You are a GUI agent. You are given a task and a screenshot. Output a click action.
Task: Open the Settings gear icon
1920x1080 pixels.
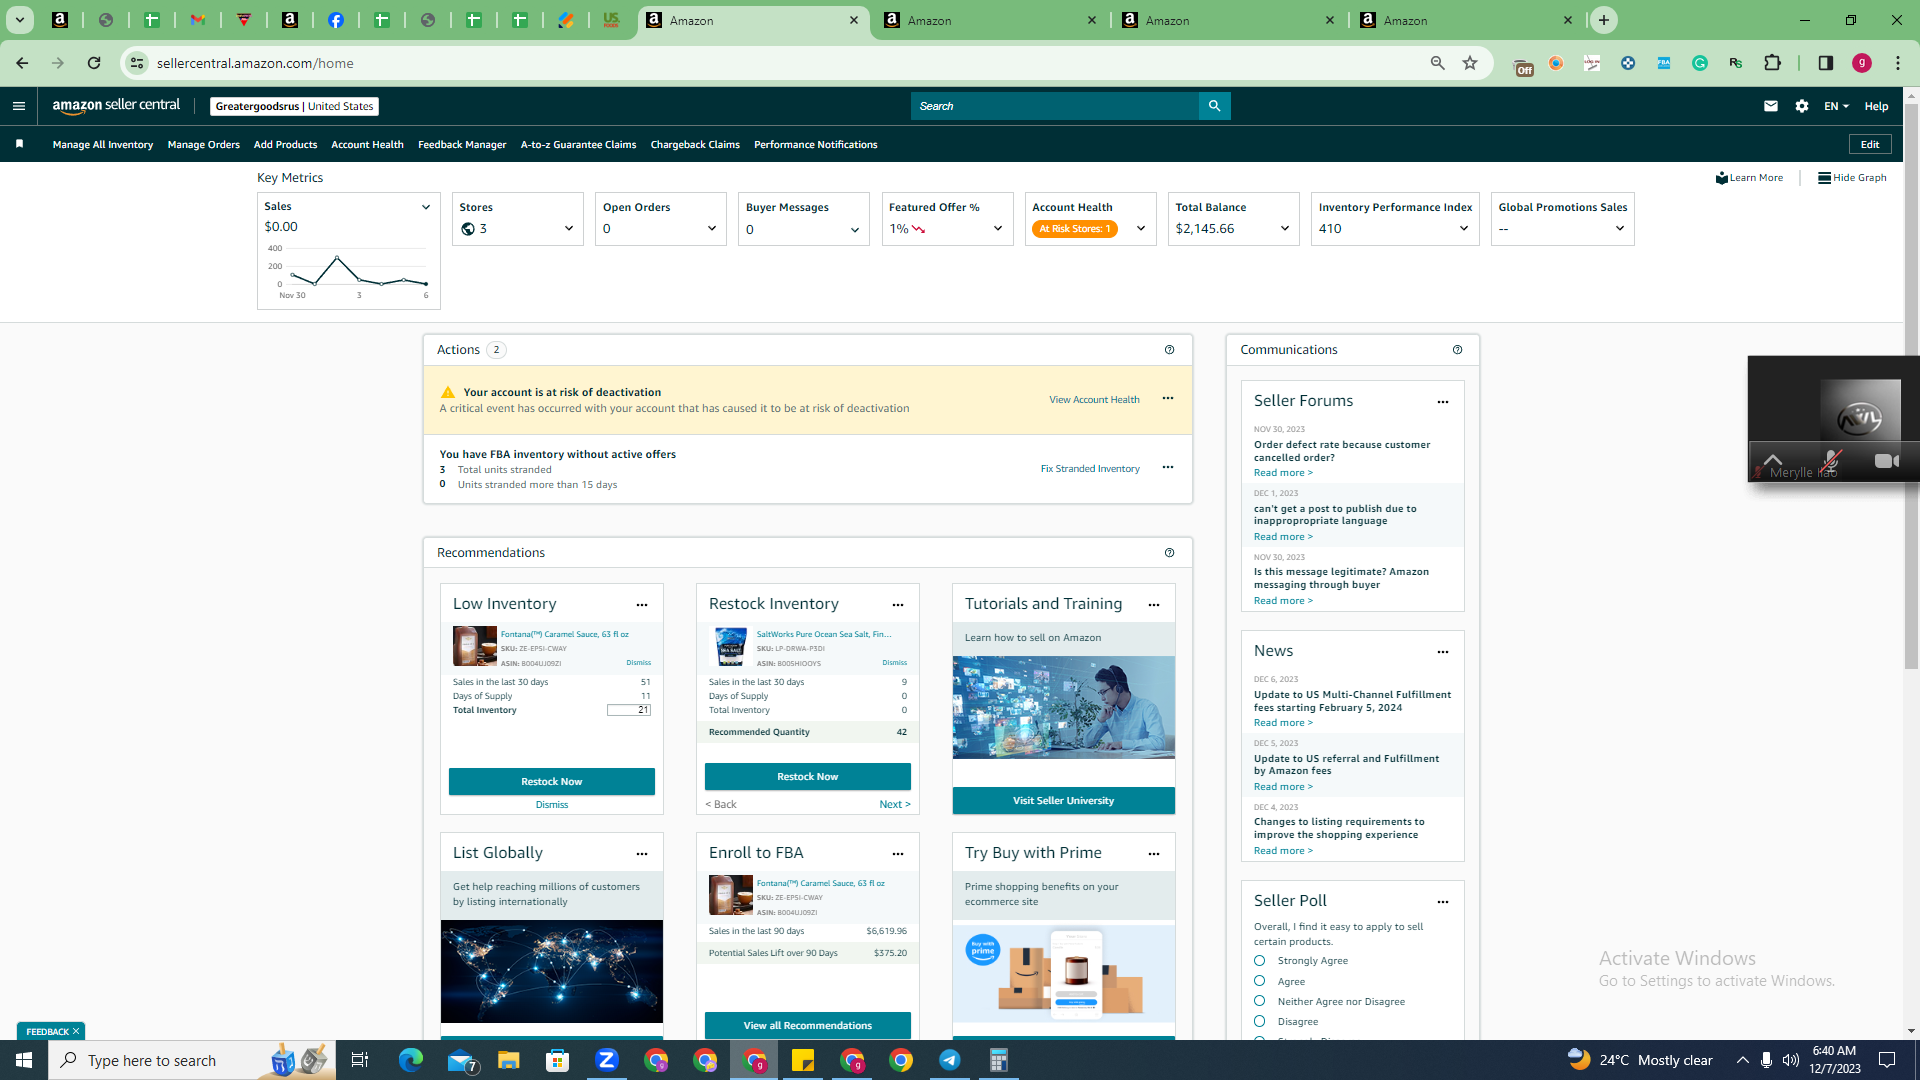(1802, 106)
